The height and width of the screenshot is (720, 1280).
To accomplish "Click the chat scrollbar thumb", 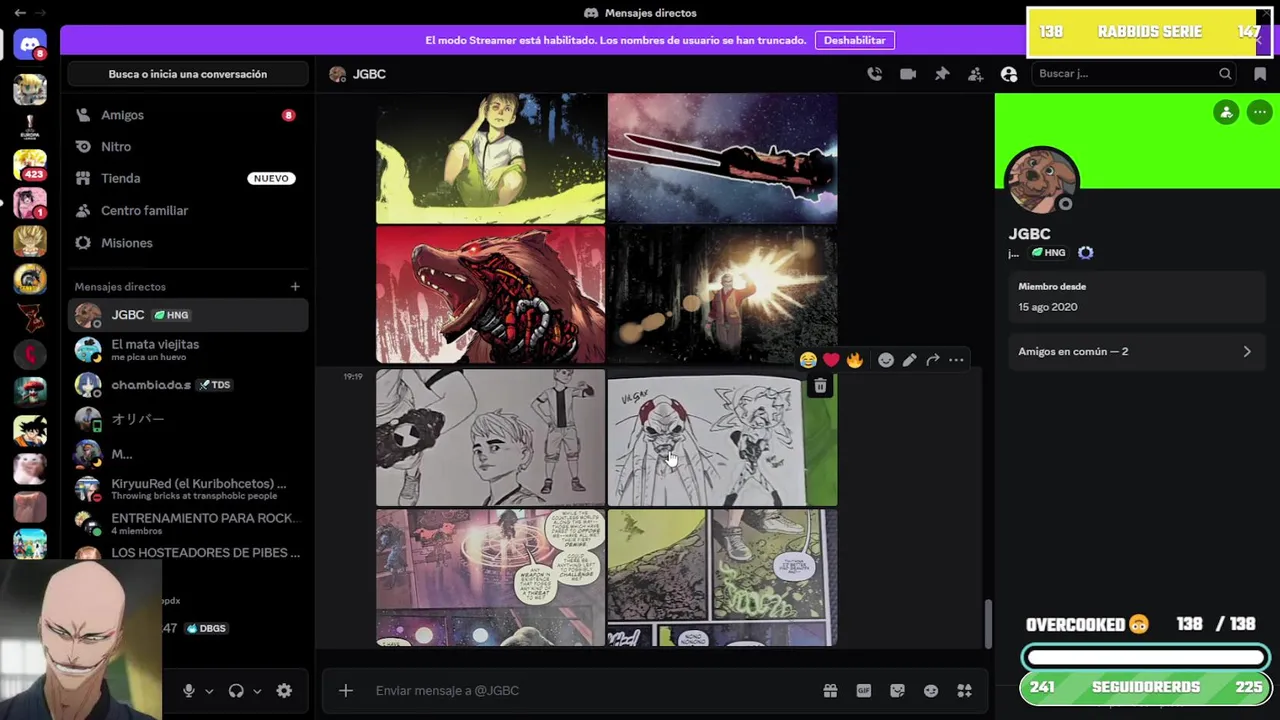I will pos(989,624).
